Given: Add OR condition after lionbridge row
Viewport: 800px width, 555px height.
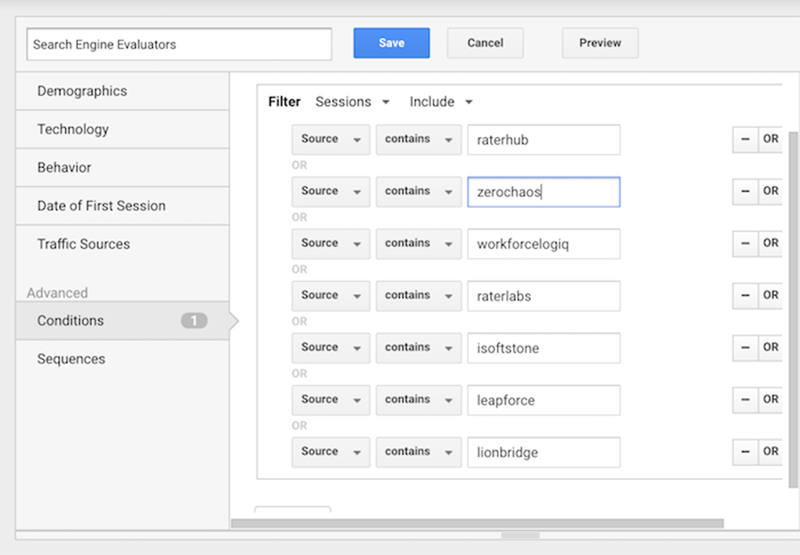Looking at the screenshot, I should tap(770, 451).
